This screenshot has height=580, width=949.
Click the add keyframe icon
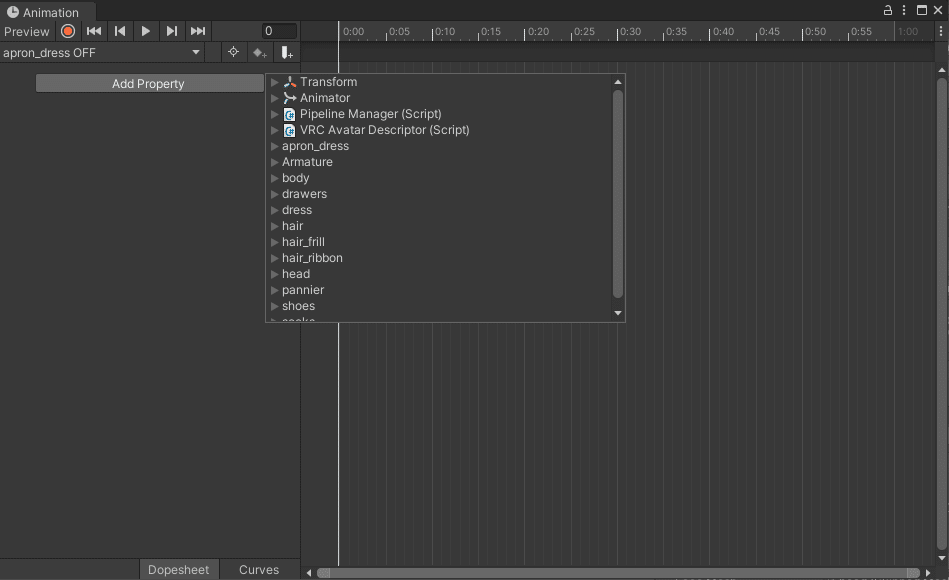260,53
